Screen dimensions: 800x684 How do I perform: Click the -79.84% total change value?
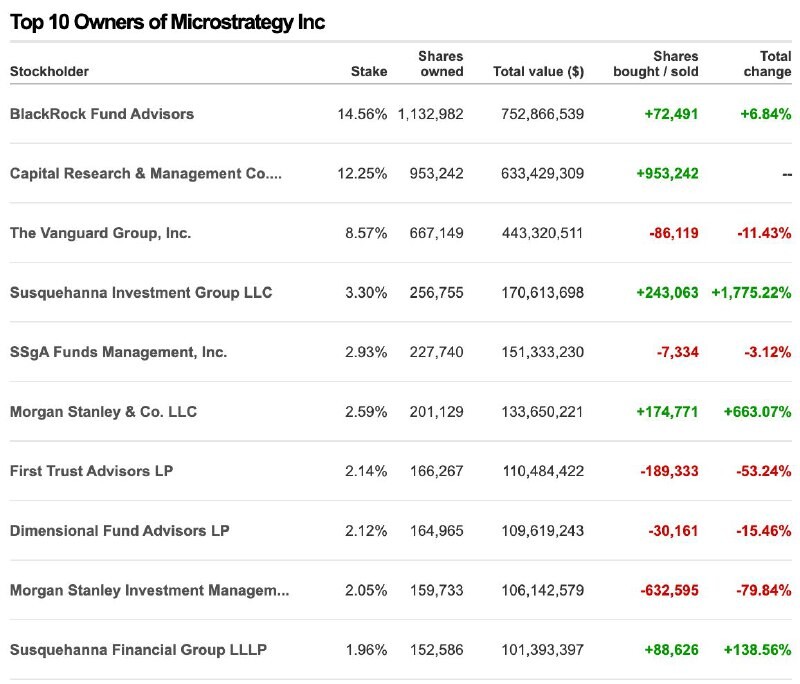(x=764, y=590)
